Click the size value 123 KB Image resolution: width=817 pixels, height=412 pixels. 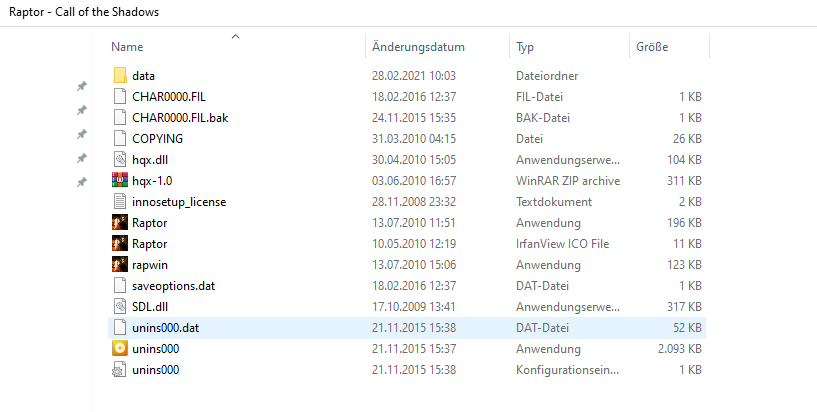pos(684,265)
